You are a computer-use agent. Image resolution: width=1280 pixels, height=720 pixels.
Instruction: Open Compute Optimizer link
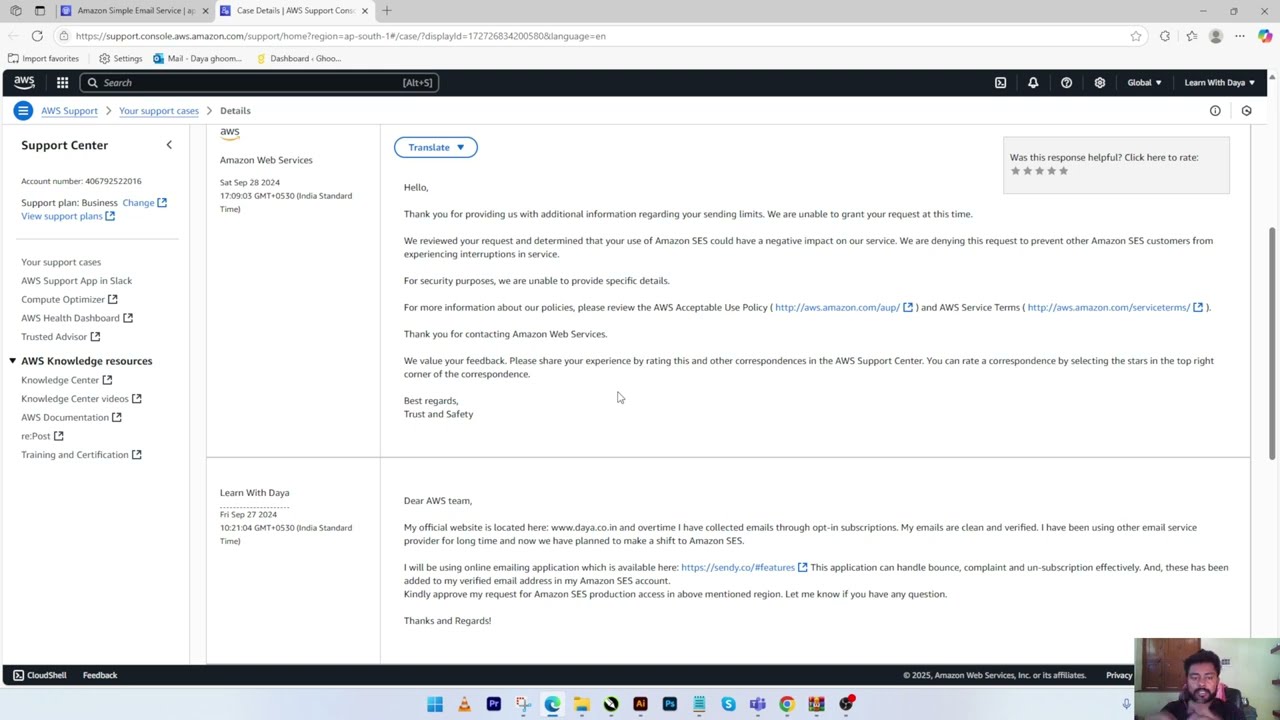69,299
